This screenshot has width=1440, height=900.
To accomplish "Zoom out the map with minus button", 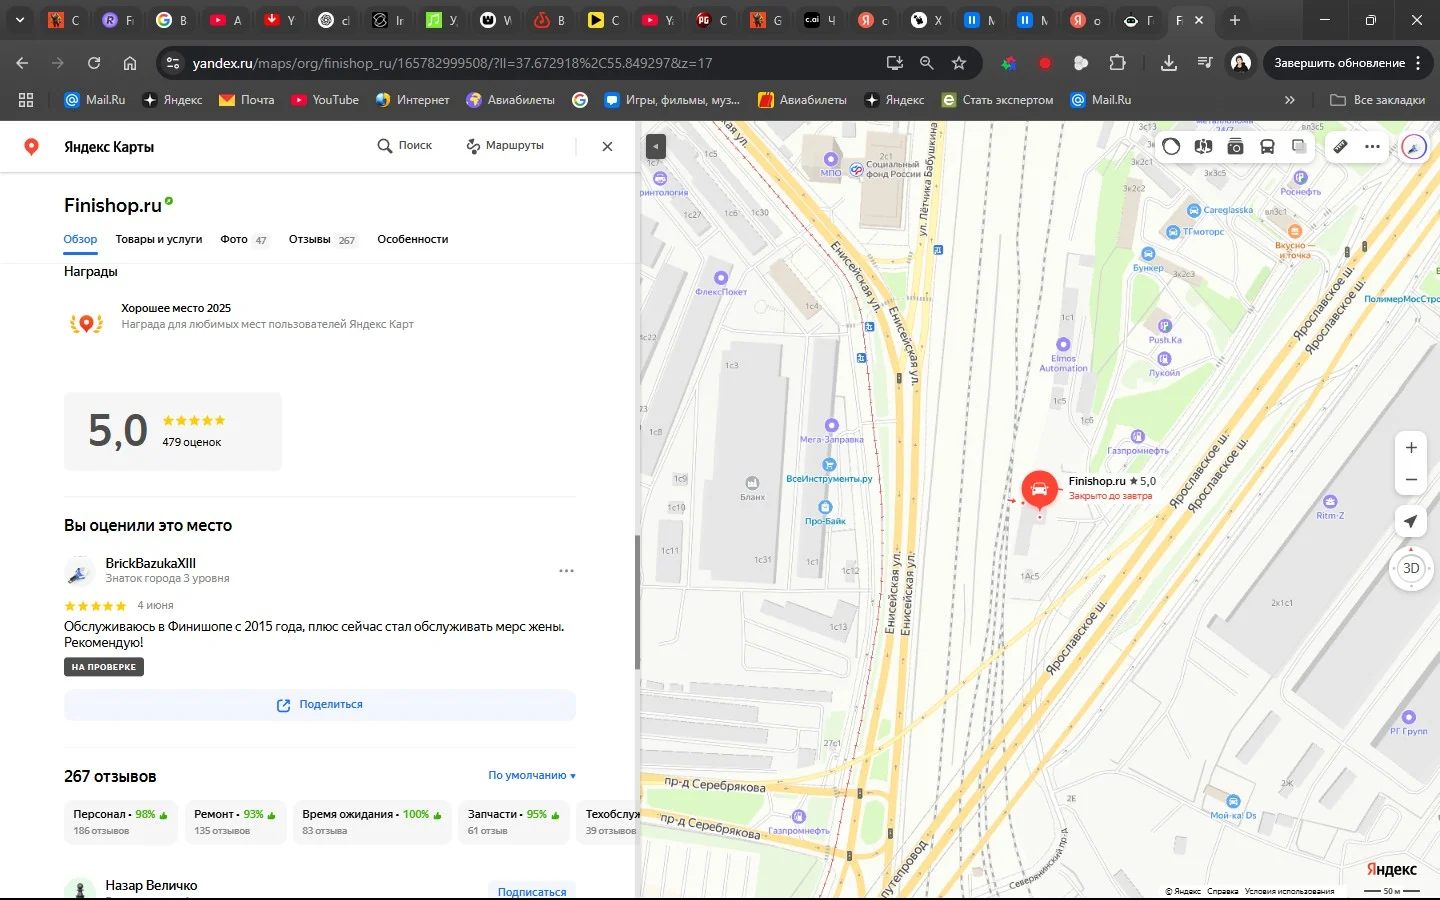I will point(1411,480).
